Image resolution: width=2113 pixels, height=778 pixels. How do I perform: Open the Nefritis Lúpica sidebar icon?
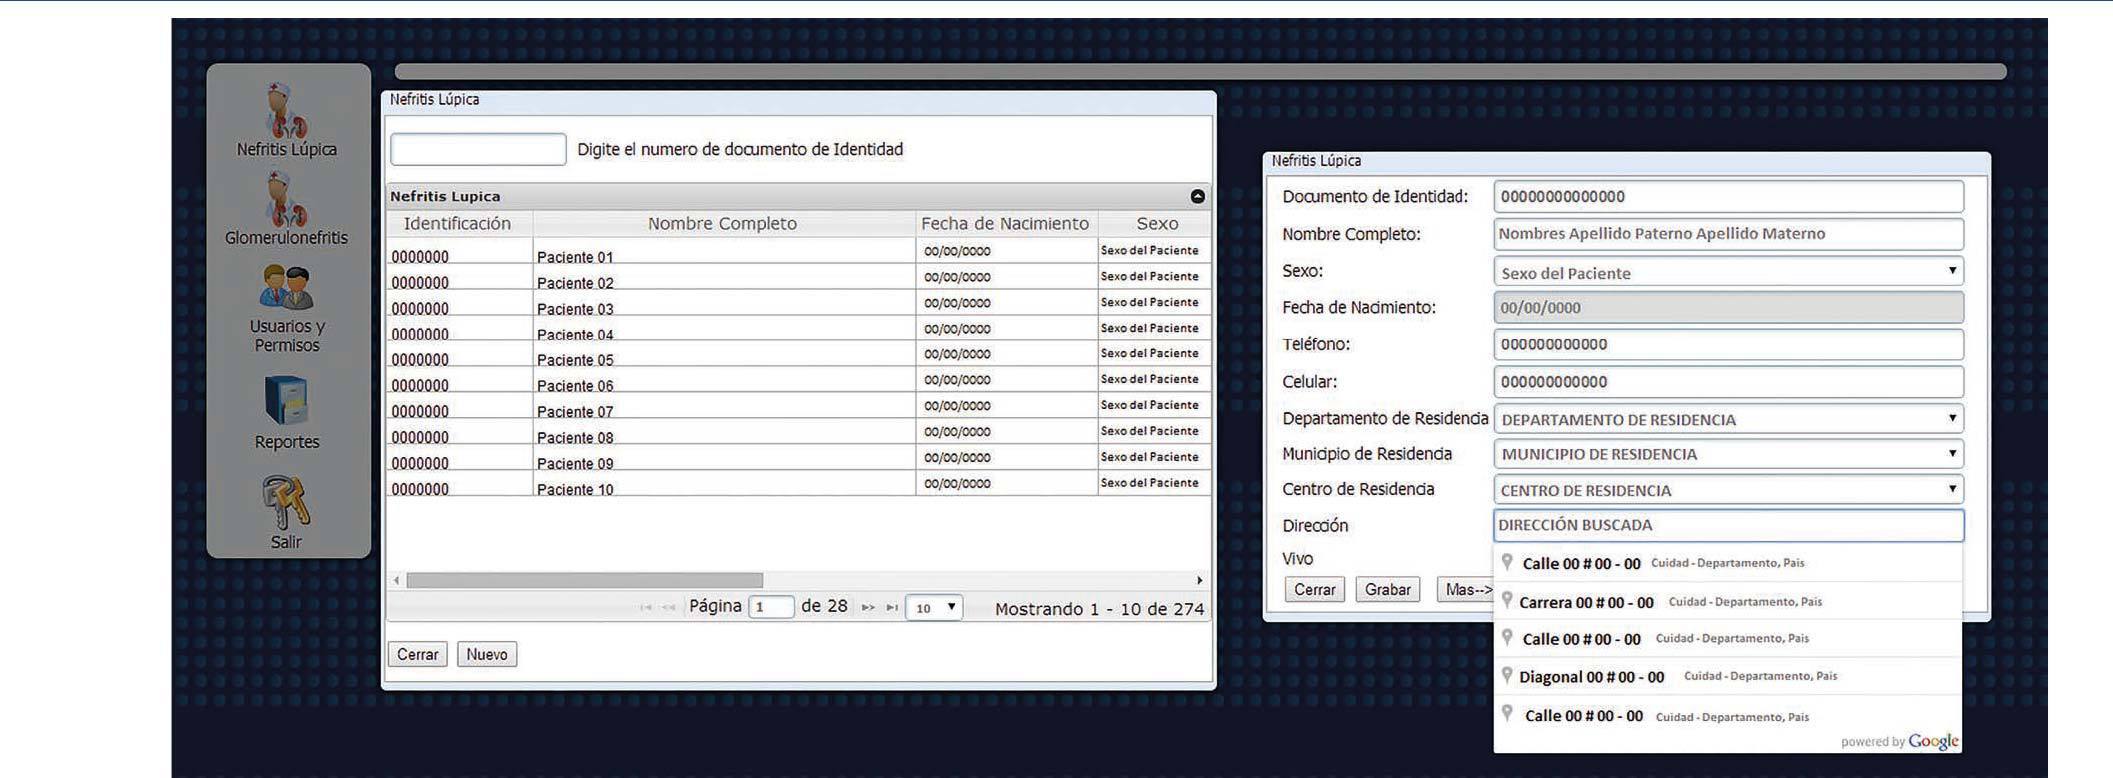tap(286, 112)
